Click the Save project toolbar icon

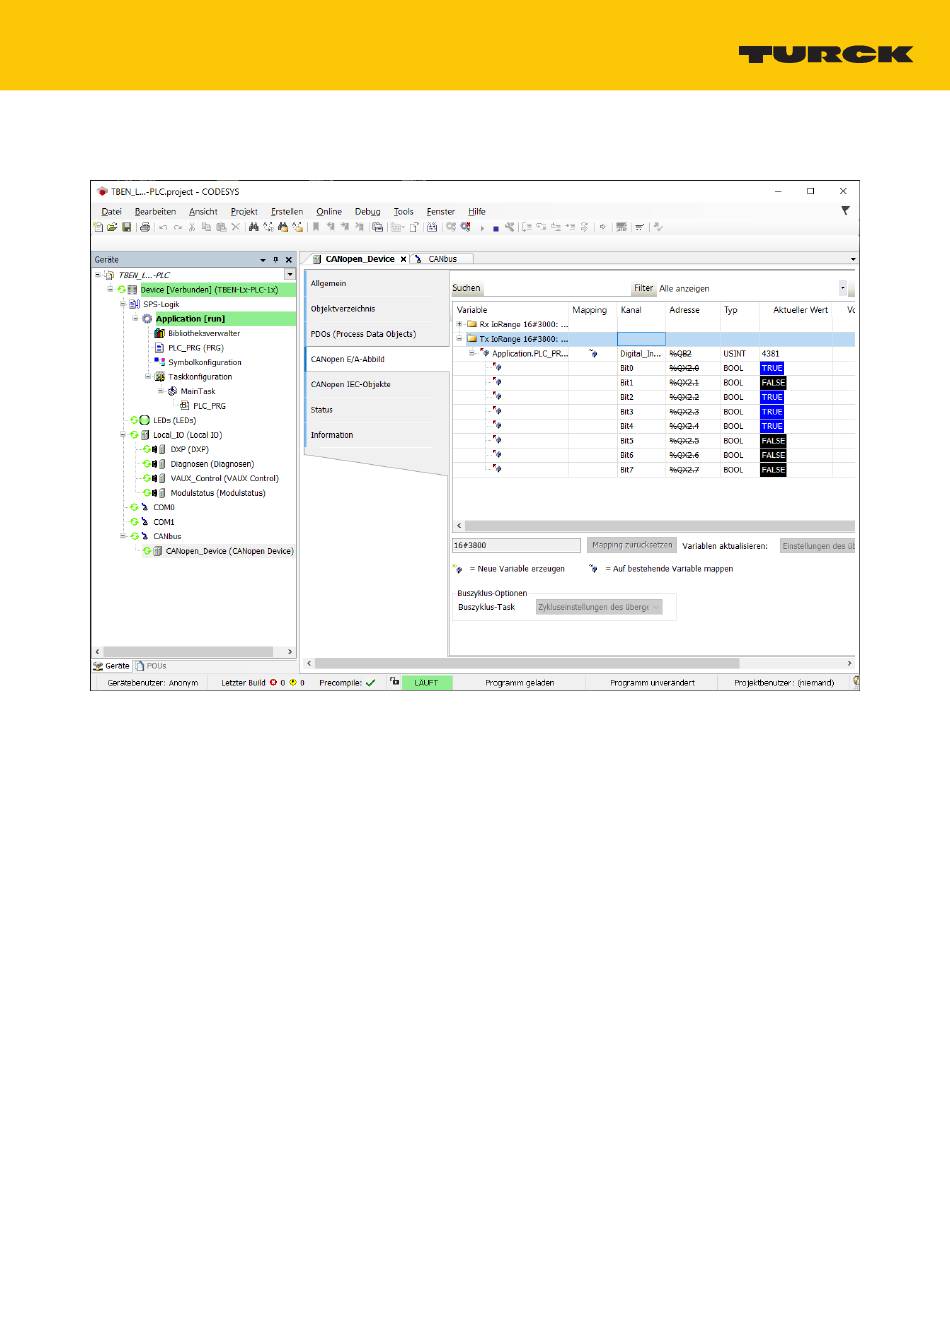click(127, 227)
